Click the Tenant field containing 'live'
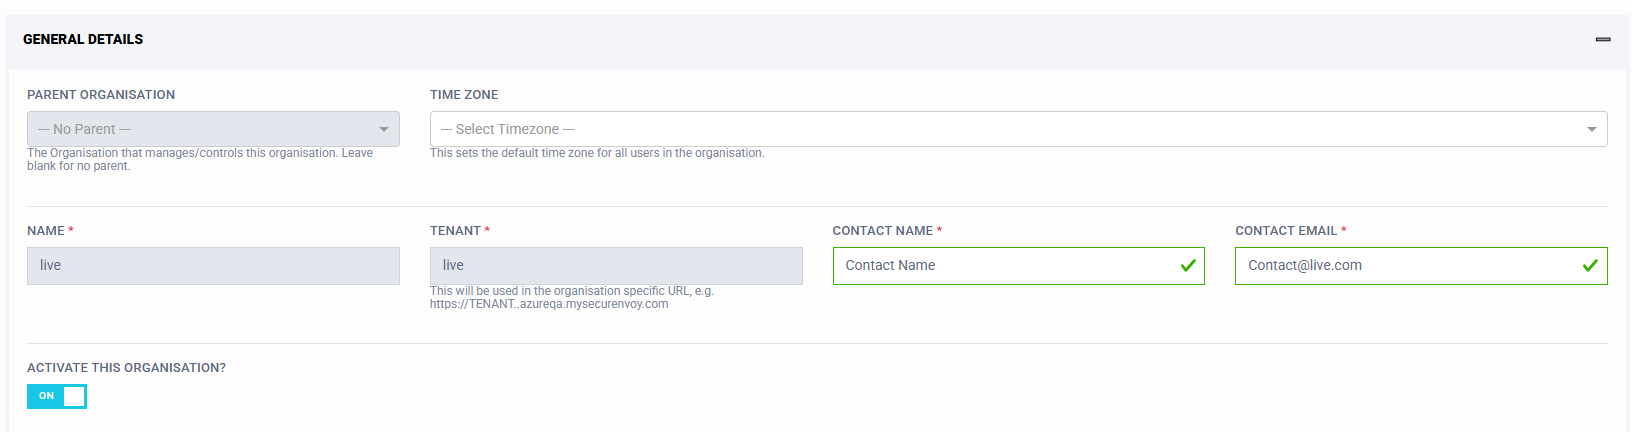Image resolution: width=1632 pixels, height=432 pixels. pos(616,266)
